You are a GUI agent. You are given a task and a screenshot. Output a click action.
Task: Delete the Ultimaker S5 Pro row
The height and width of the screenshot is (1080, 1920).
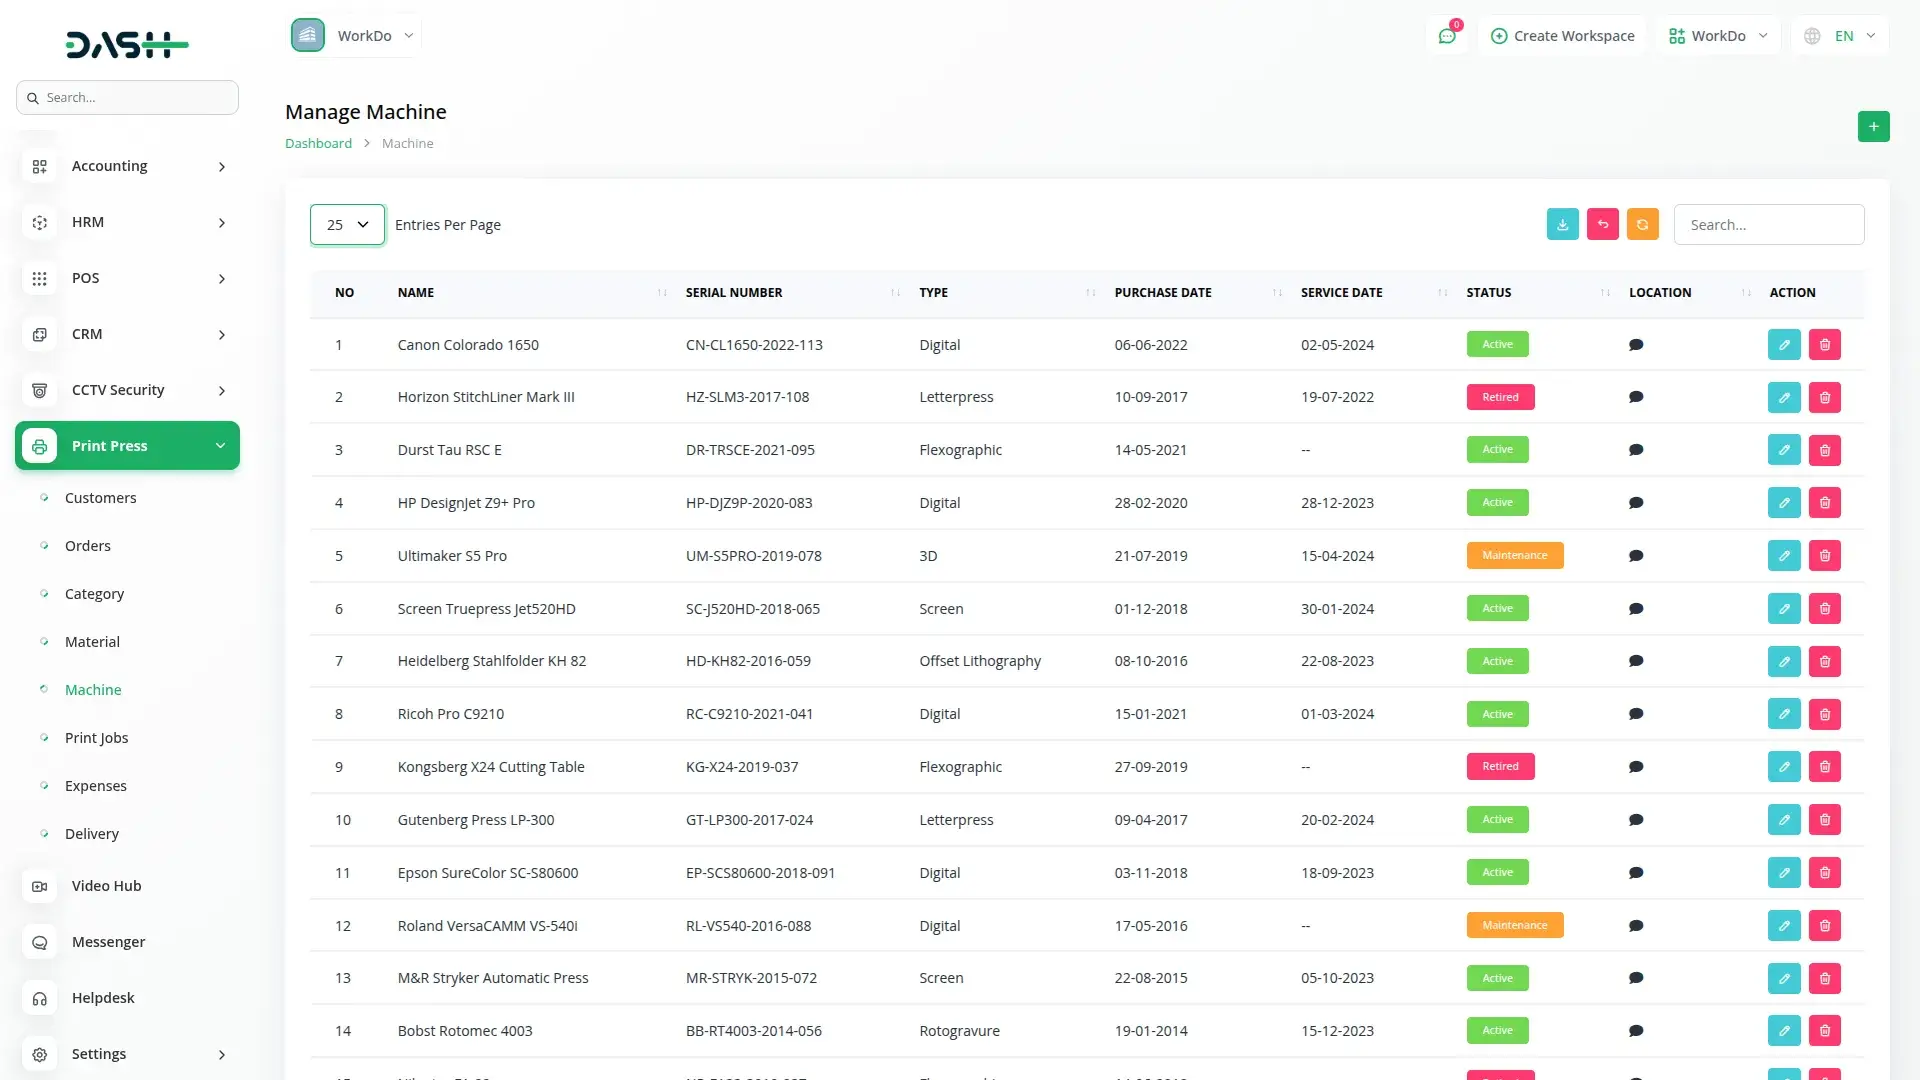tap(1824, 556)
